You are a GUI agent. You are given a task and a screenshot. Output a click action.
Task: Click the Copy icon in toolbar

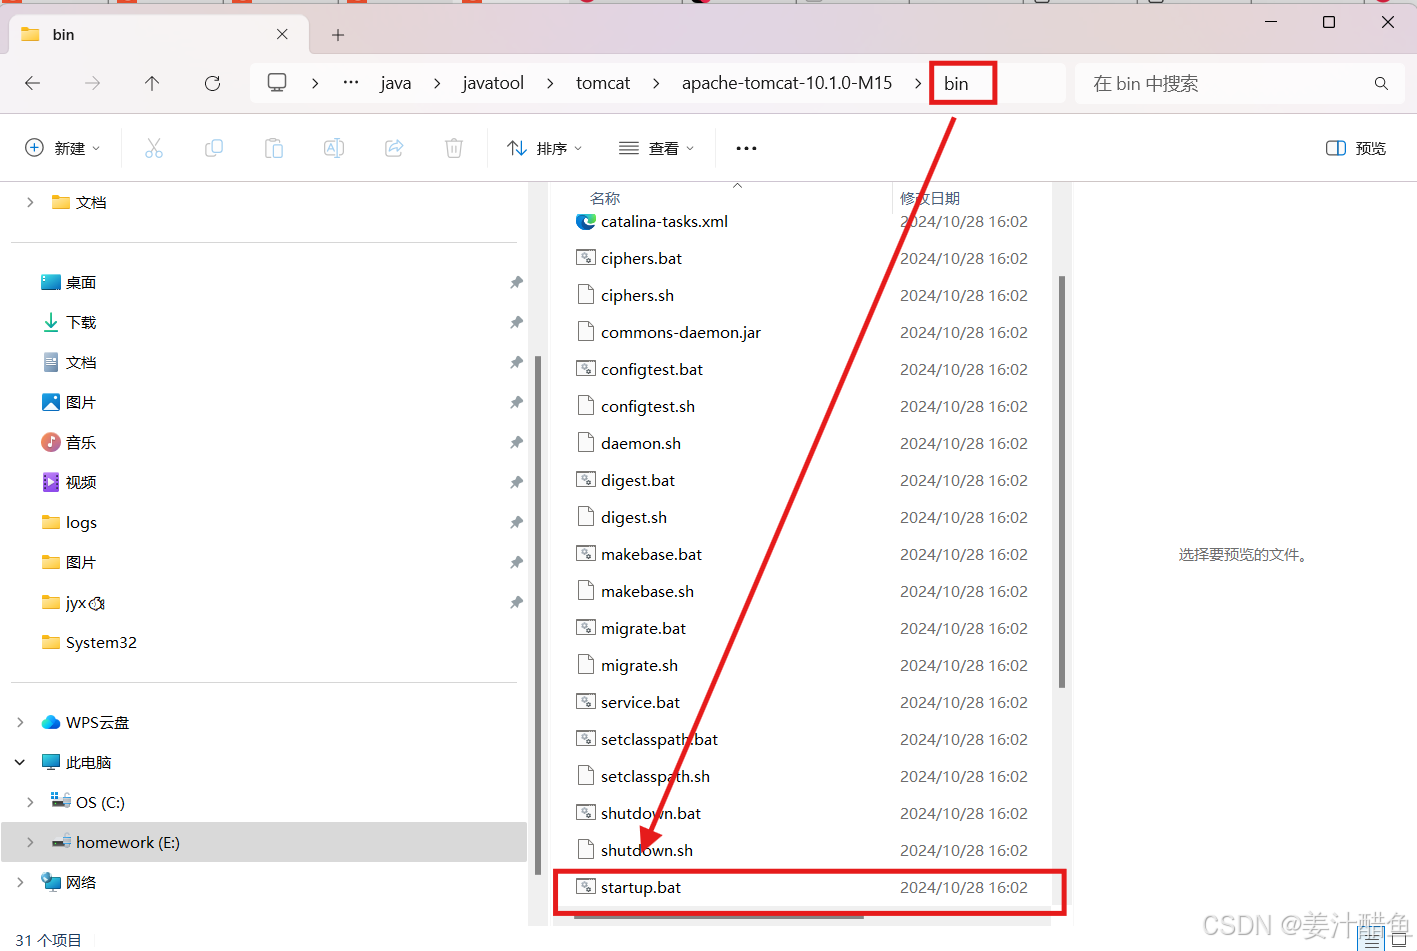(x=214, y=148)
